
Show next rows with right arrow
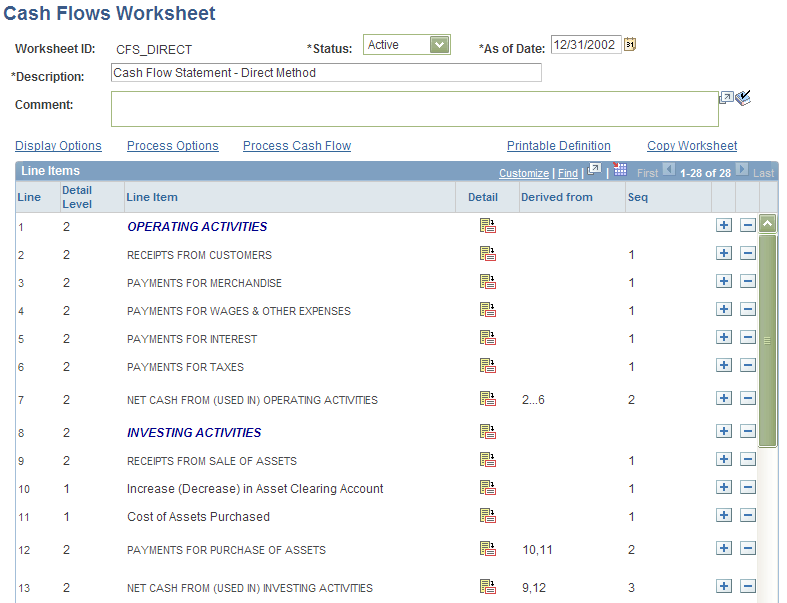(742, 170)
